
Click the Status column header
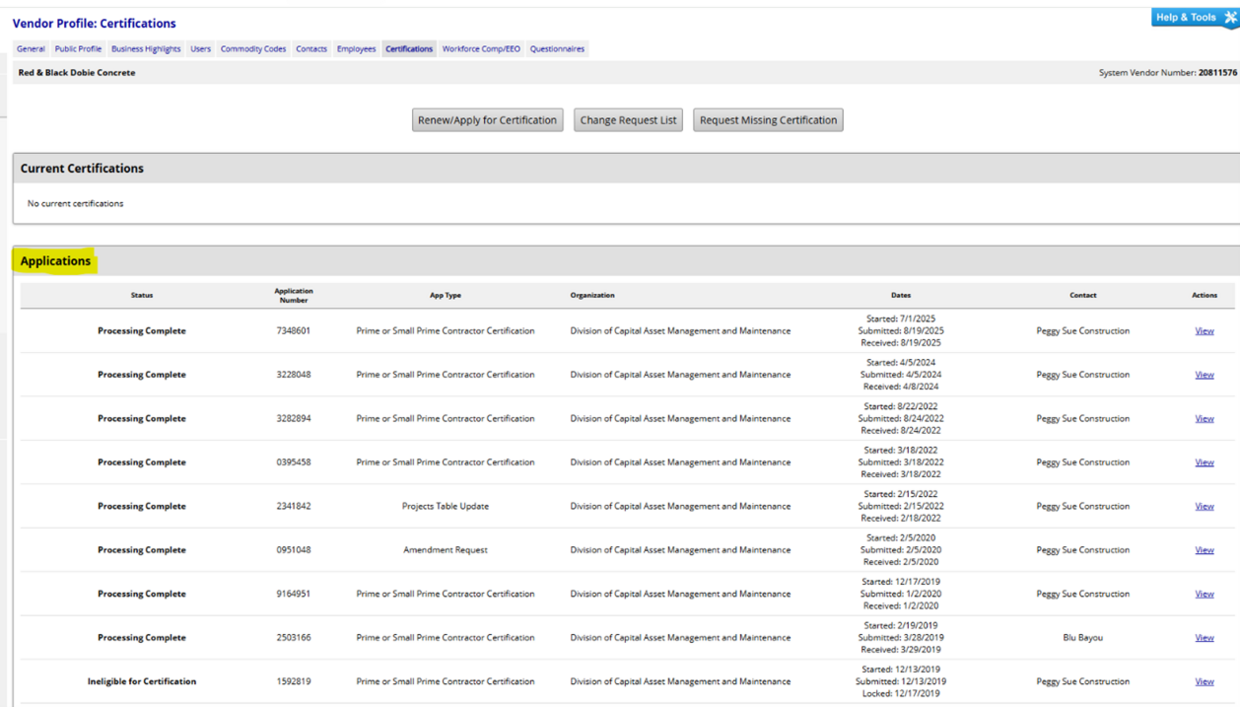pos(142,295)
